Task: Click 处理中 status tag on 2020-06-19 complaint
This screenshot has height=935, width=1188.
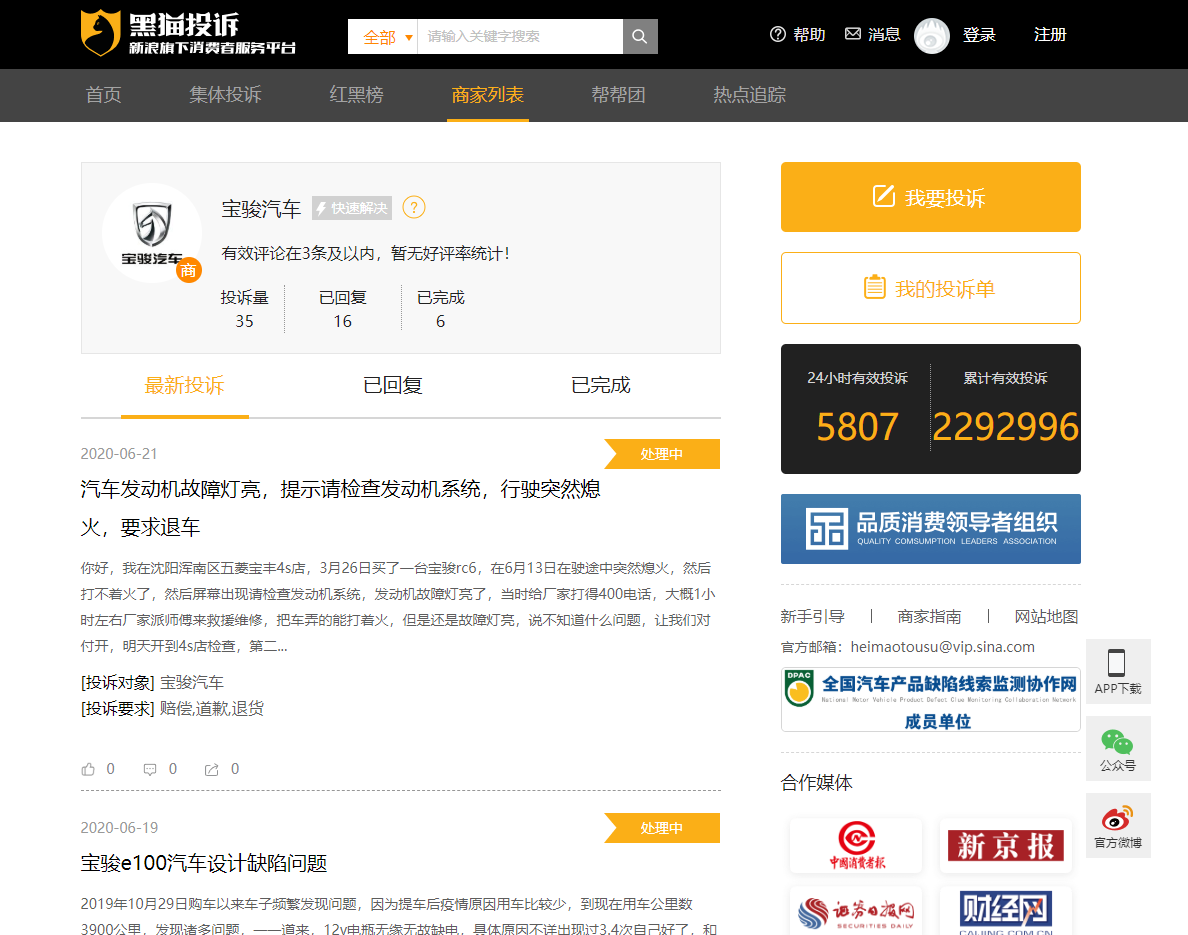Action: pyautogui.click(x=662, y=828)
